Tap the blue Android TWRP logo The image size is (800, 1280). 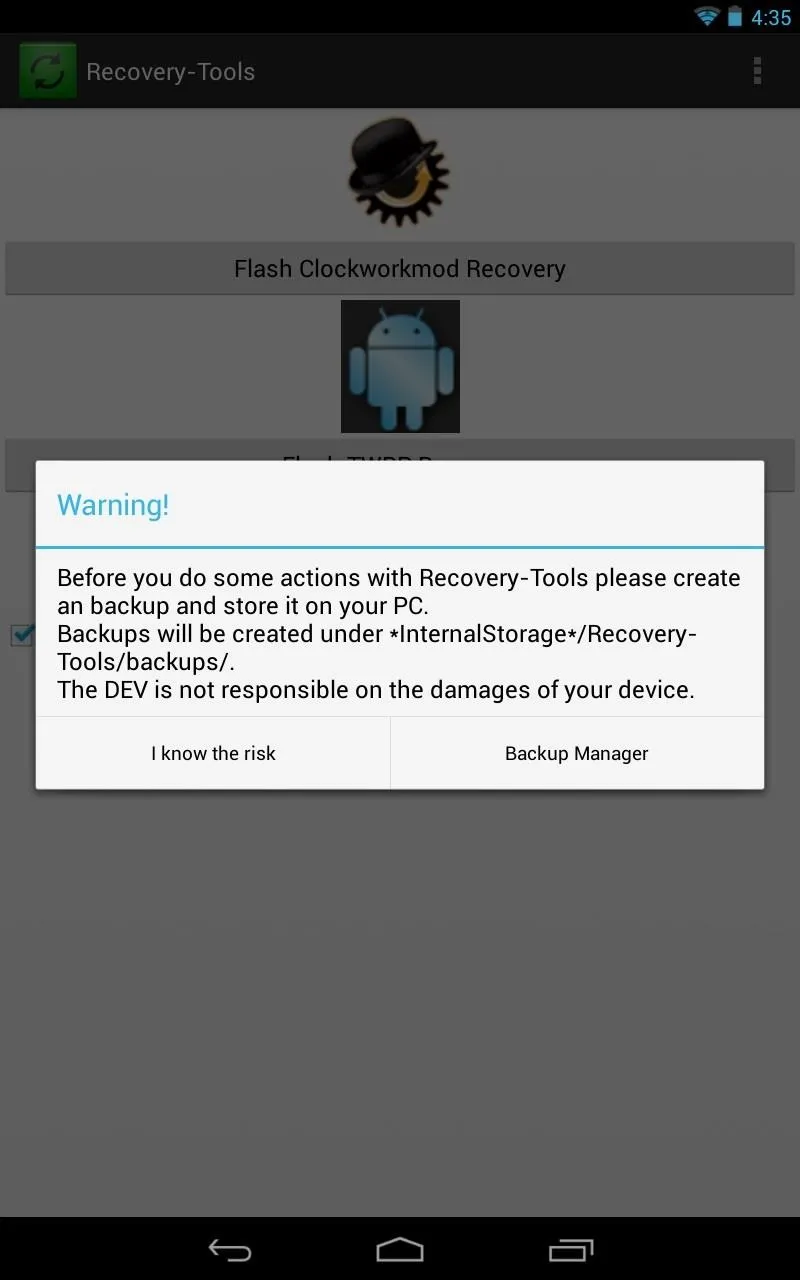click(x=400, y=366)
